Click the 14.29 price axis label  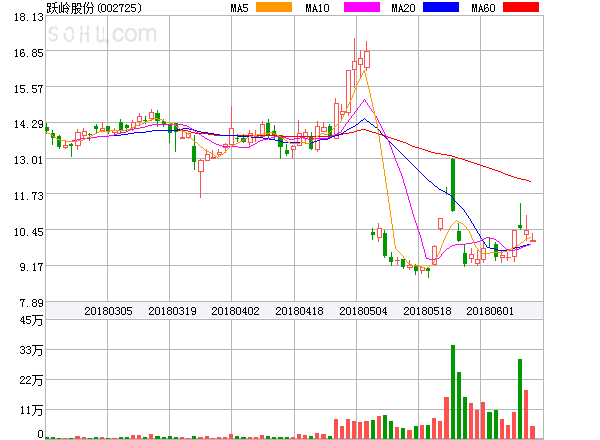coord(29,124)
